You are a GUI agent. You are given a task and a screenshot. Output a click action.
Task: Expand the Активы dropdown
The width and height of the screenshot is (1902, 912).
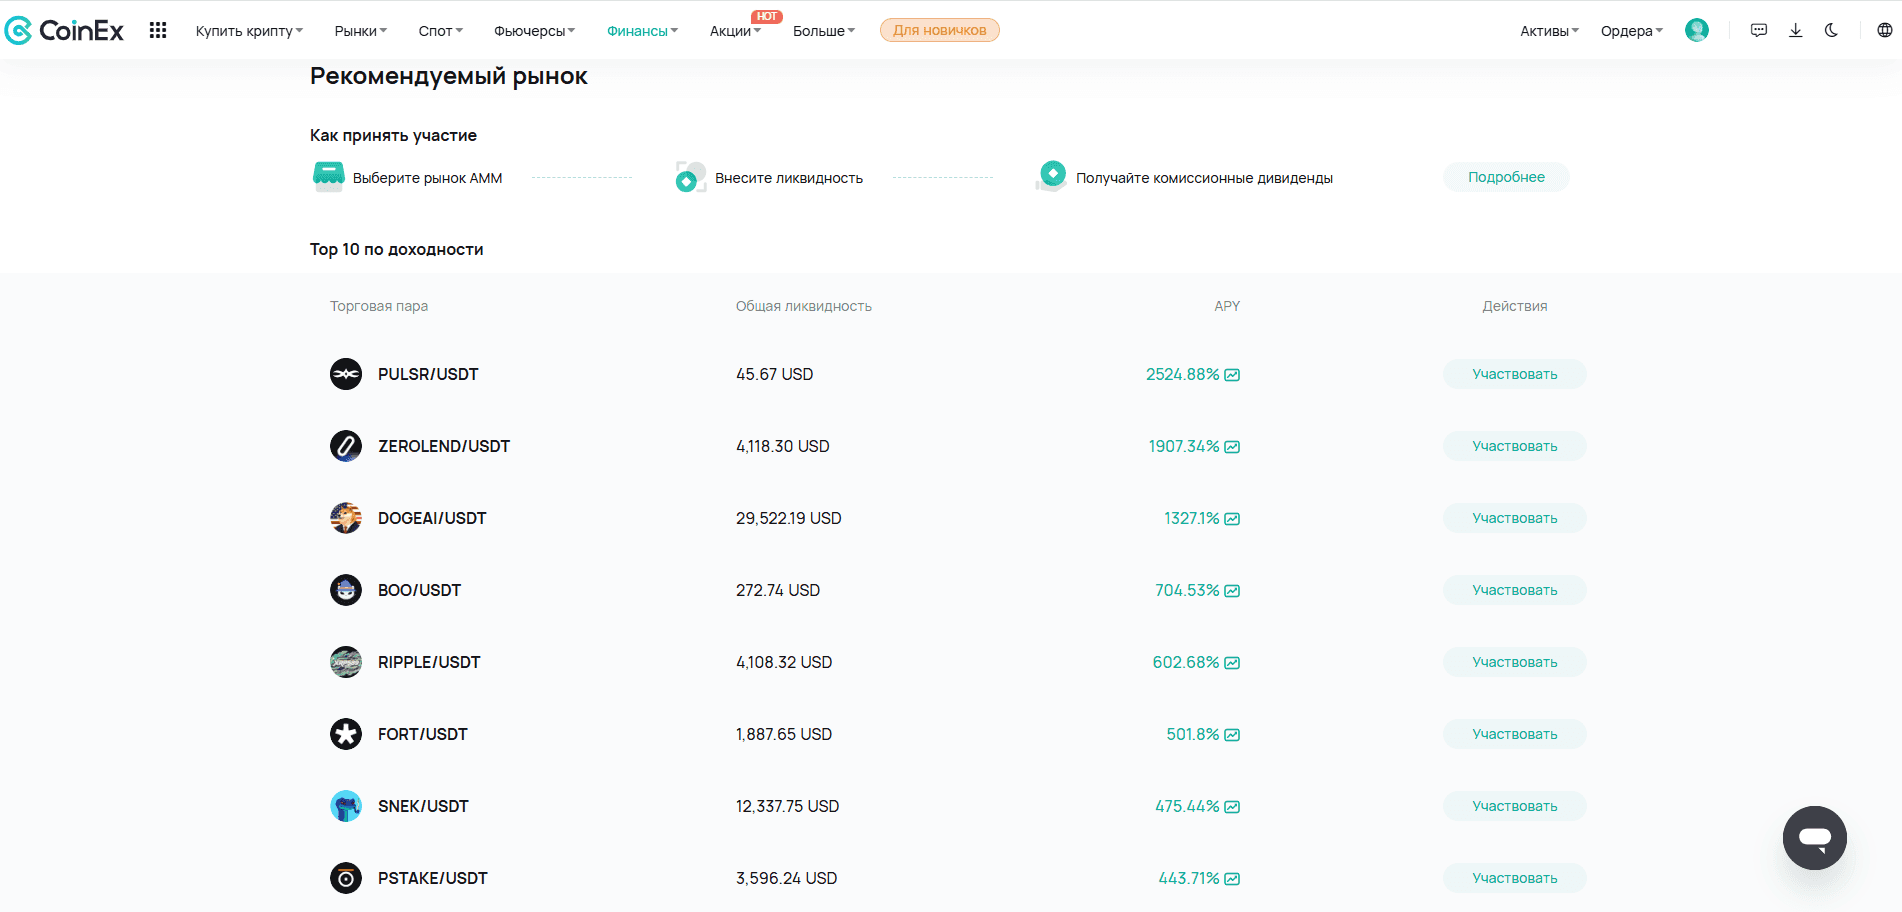[x=1550, y=31]
